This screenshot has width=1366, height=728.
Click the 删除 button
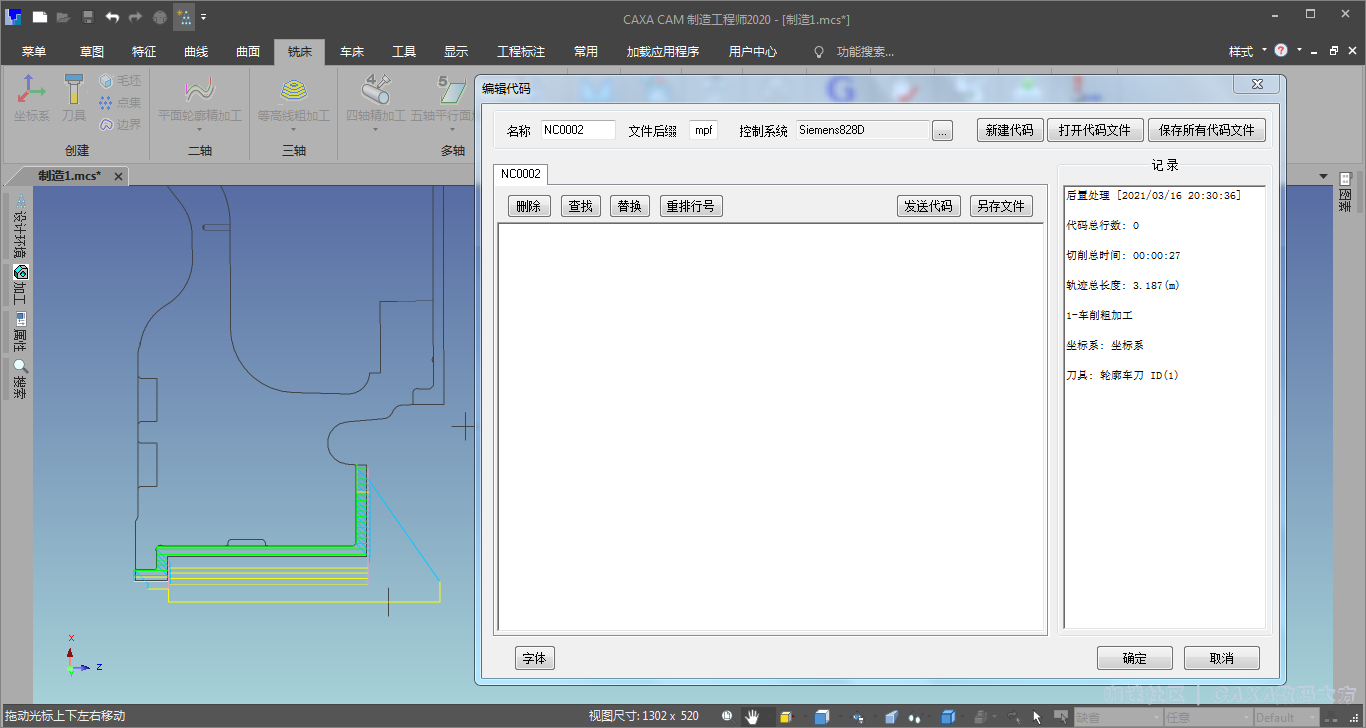click(x=528, y=206)
